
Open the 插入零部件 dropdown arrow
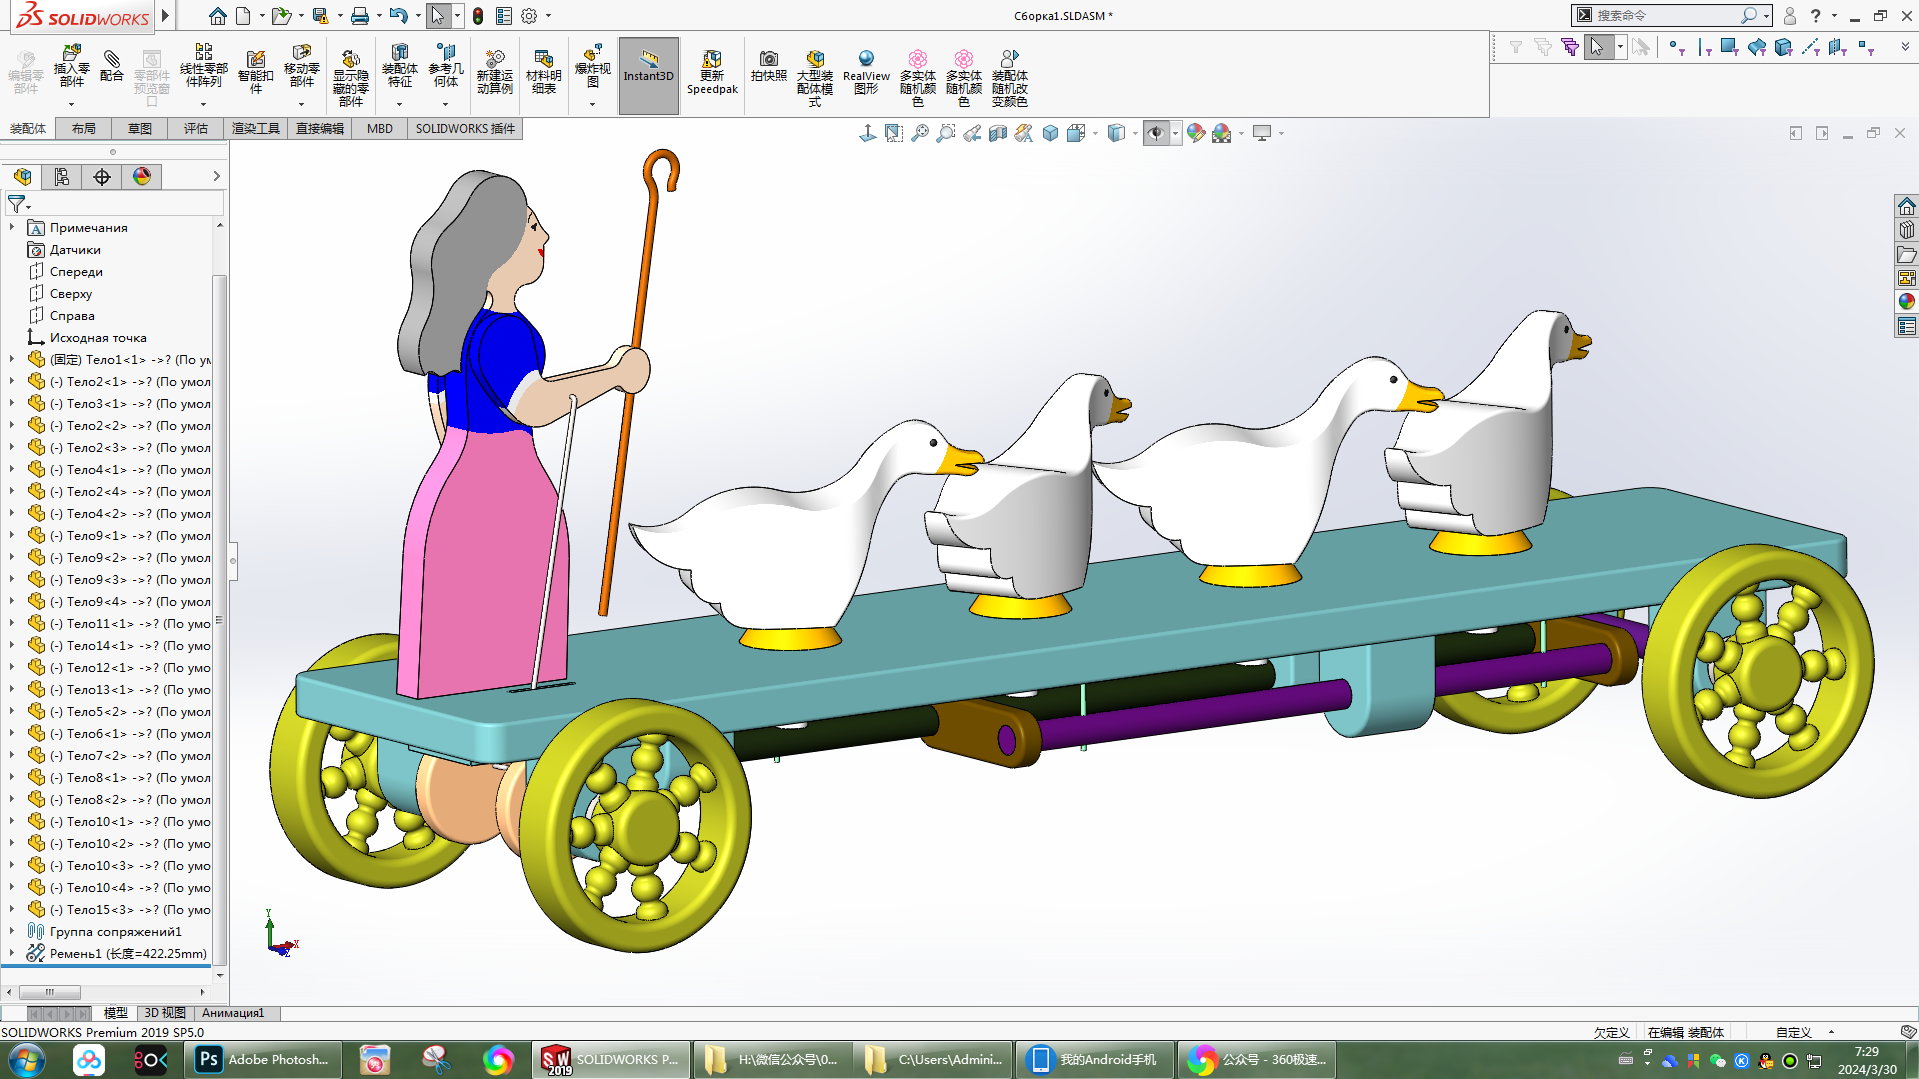[x=71, y=104]
